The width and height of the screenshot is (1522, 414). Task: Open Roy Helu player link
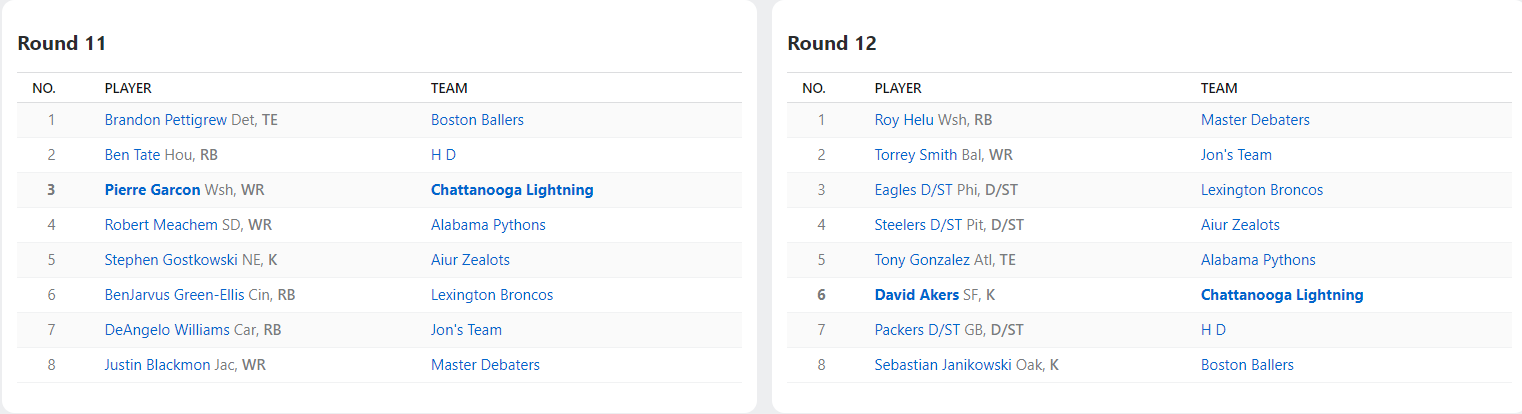click(x=904, y=120)
